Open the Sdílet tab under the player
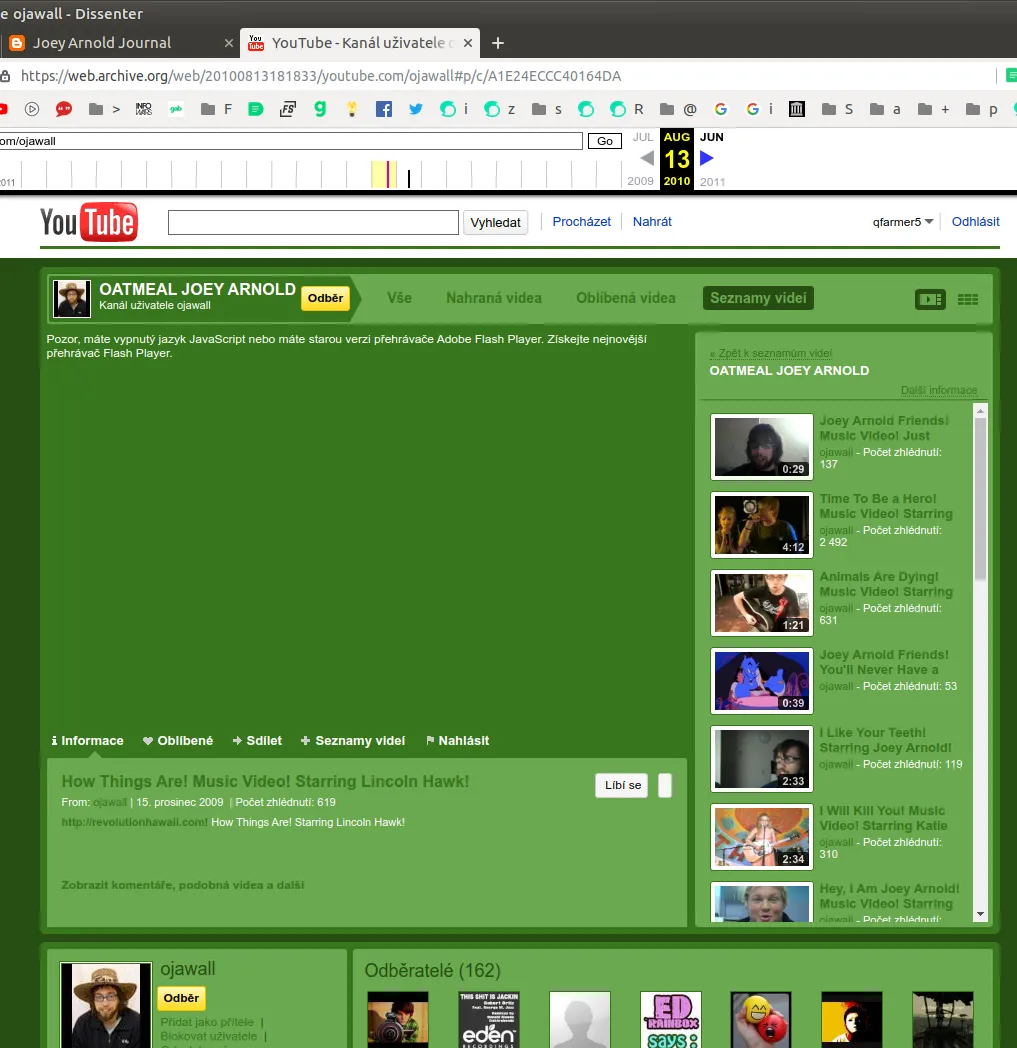The height and width of the screenshot is (1048, 1017). [257, 741]
